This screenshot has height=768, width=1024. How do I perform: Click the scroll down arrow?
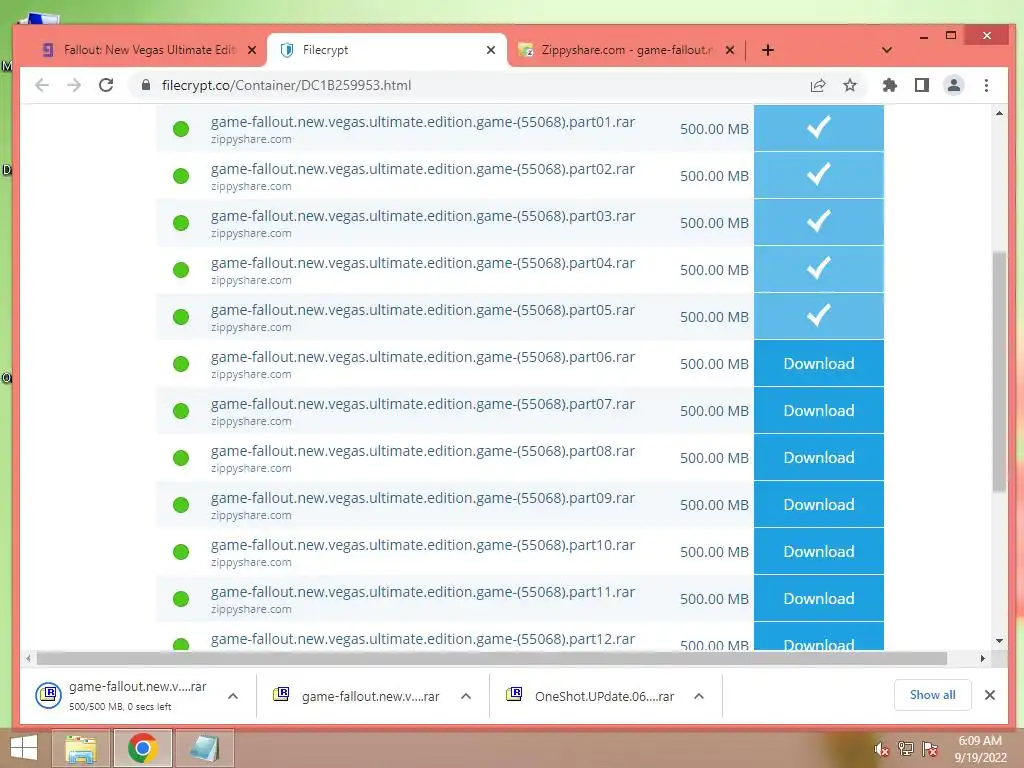pyautogui.click(x=999, y=641)
